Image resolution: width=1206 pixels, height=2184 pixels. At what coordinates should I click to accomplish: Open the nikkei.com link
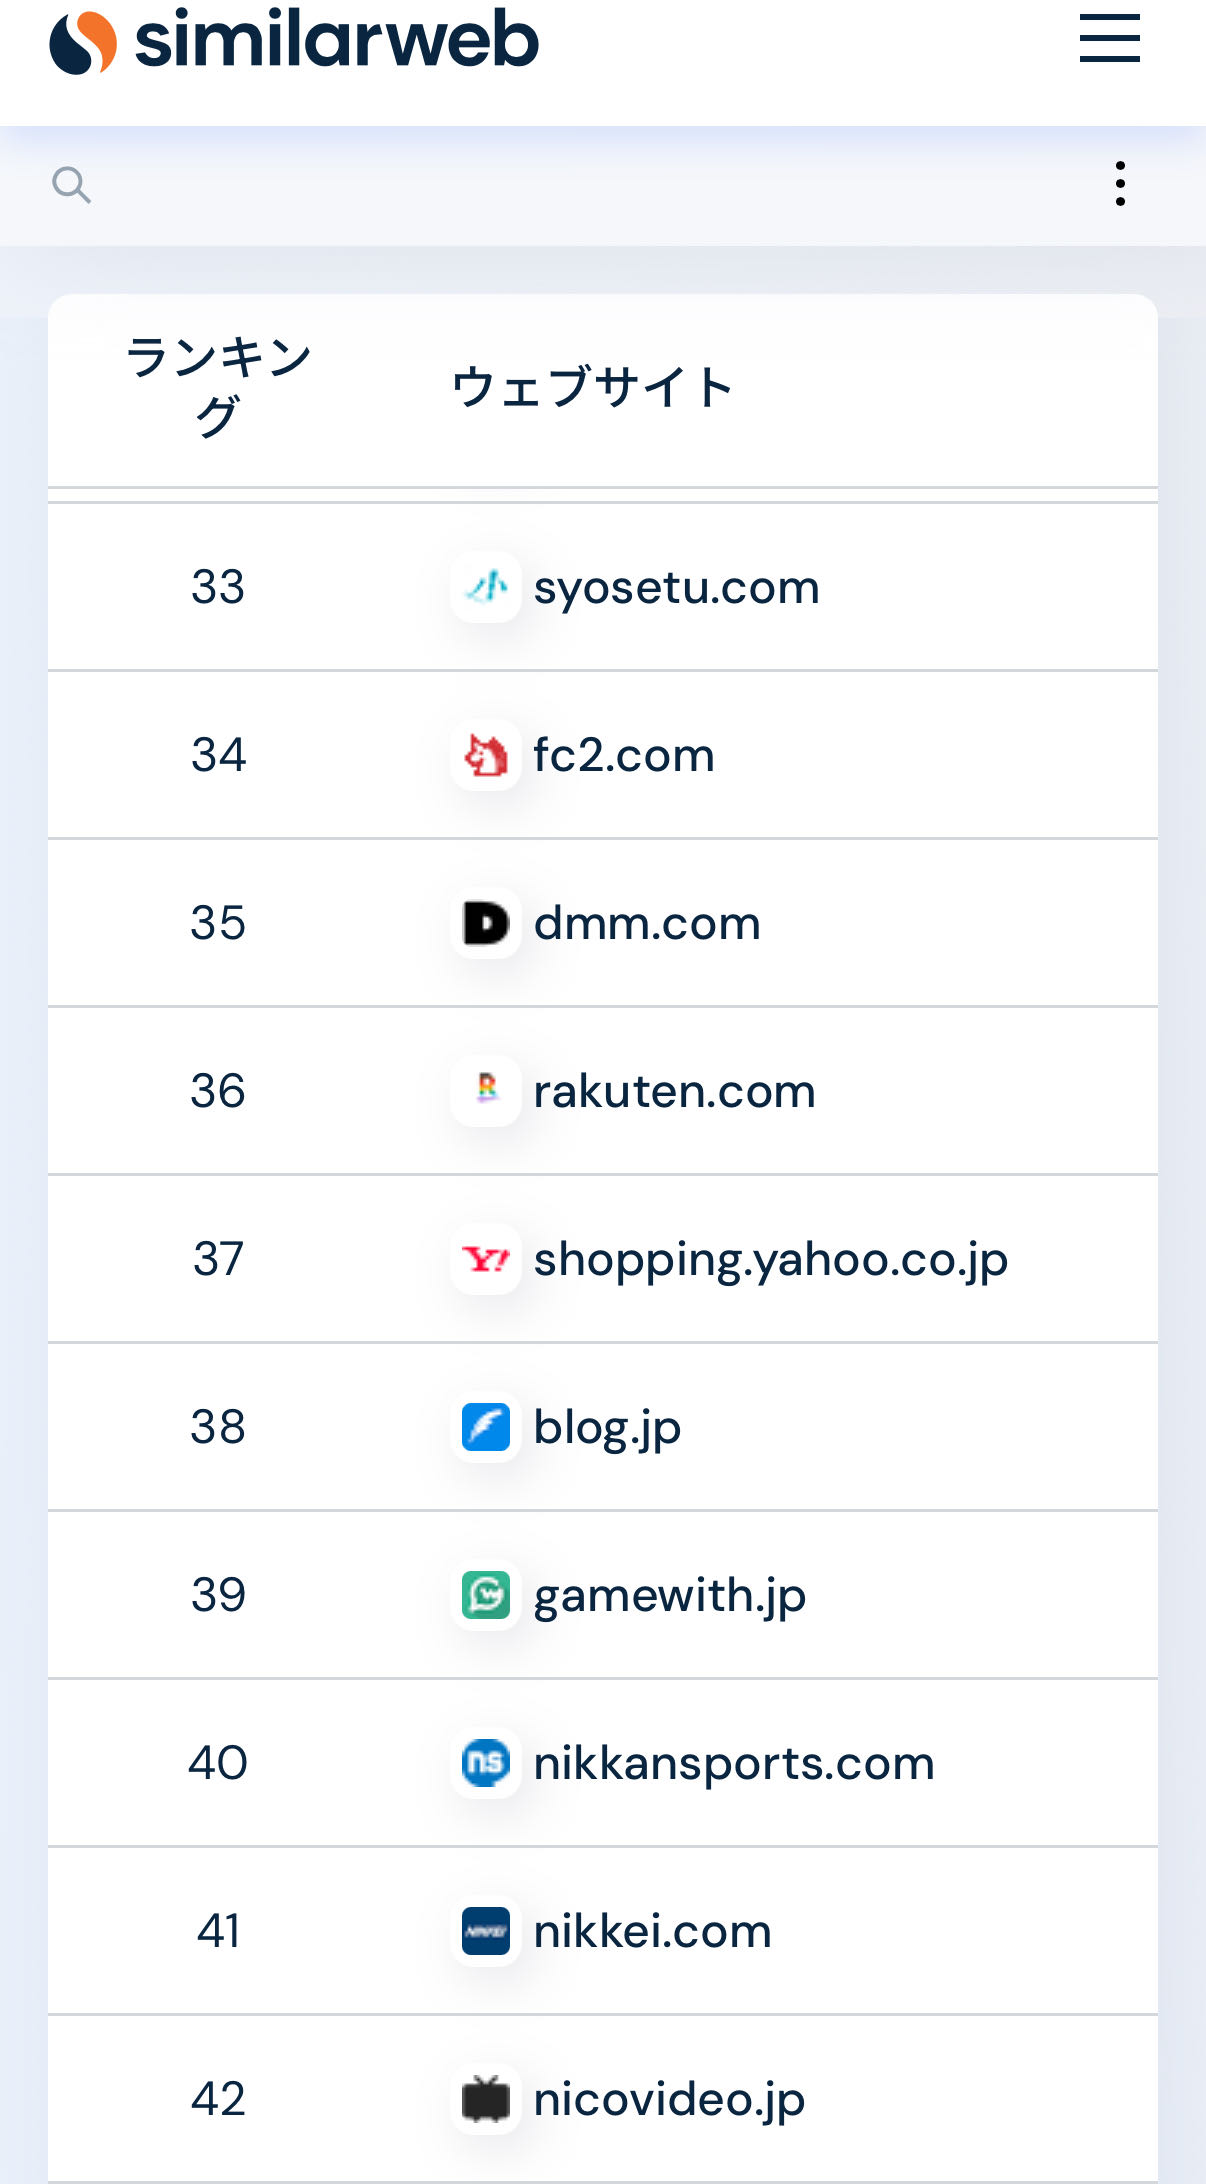click(x=652, y=1931)
